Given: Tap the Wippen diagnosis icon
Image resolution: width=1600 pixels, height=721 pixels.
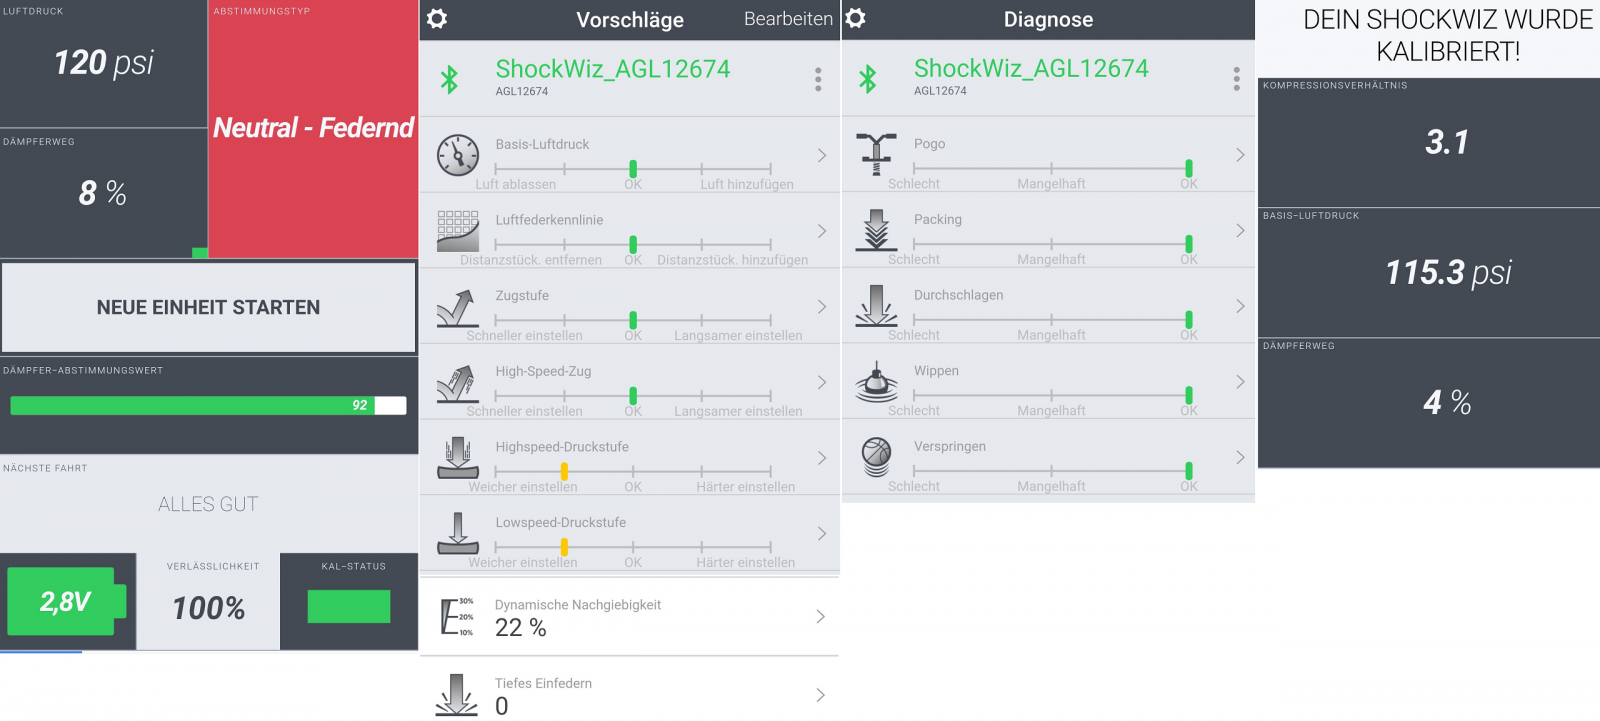Looking at the screenshot, I should click(876, 382).
